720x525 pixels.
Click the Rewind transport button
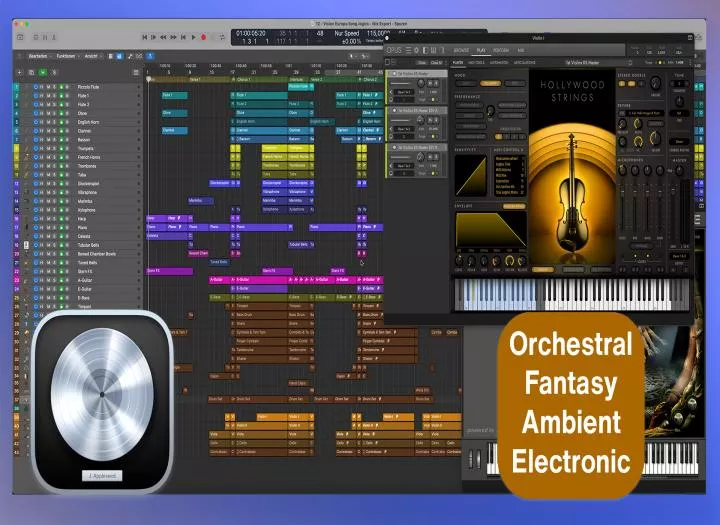click(163, 37)
